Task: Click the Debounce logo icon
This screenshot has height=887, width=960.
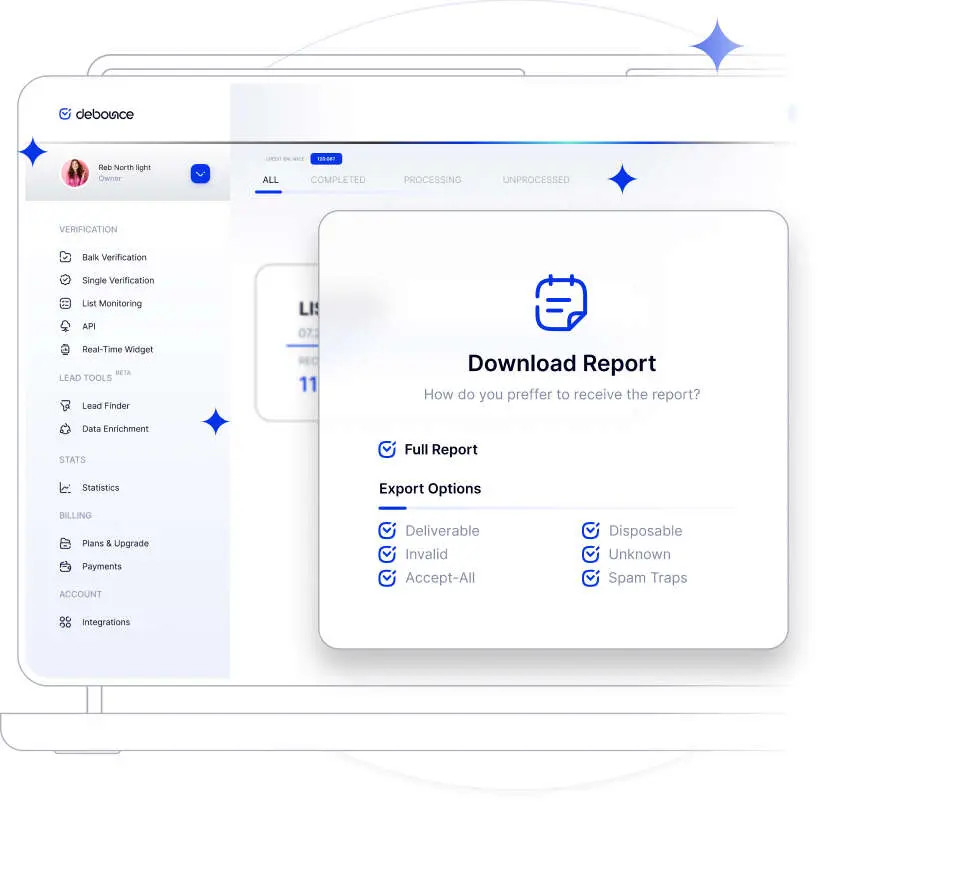Action: point(65,114)
